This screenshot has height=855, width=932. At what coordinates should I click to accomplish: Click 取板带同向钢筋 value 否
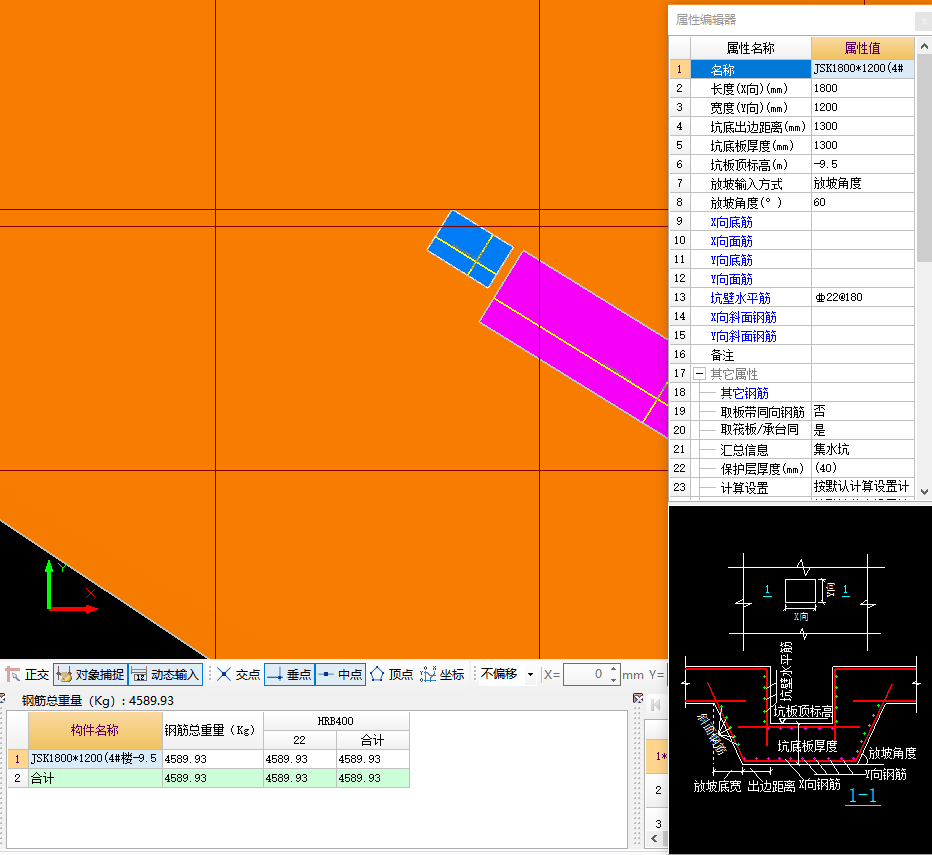coord(862,411)
